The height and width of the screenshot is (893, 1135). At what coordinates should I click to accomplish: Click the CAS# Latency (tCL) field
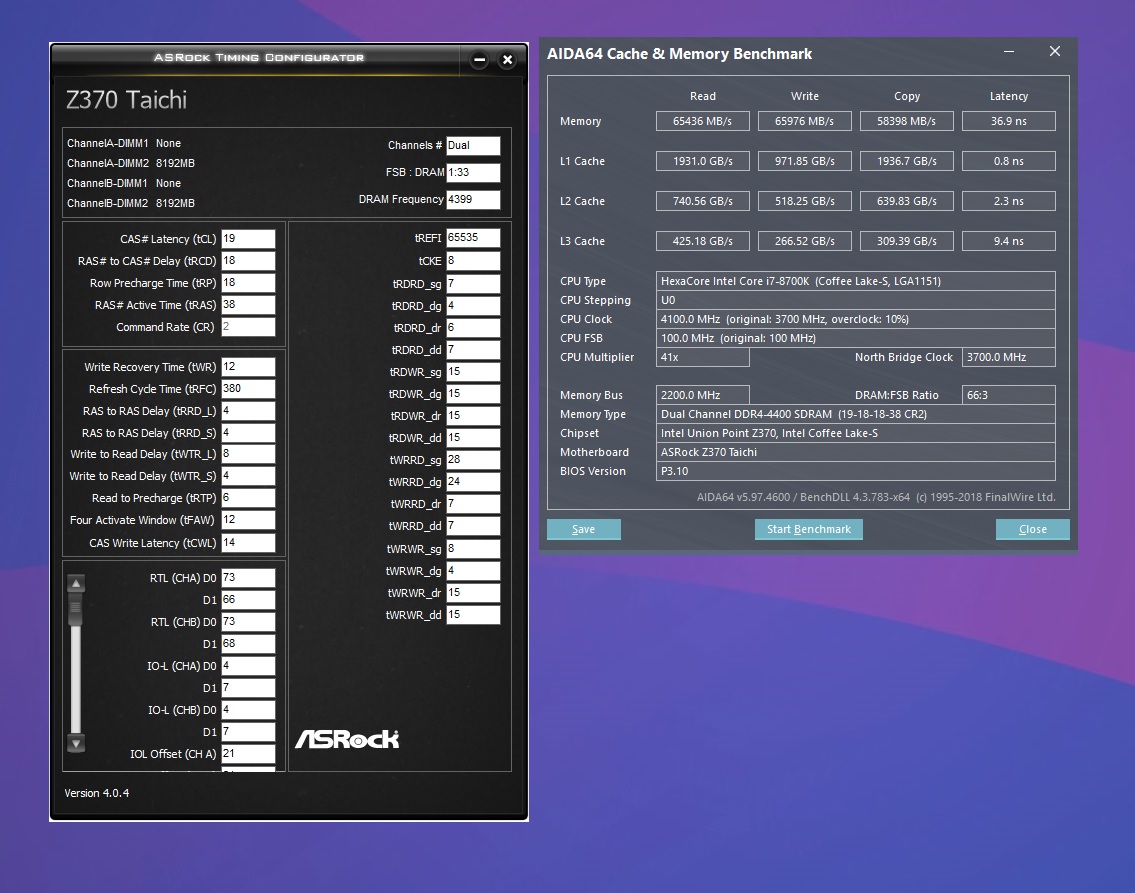248,239
